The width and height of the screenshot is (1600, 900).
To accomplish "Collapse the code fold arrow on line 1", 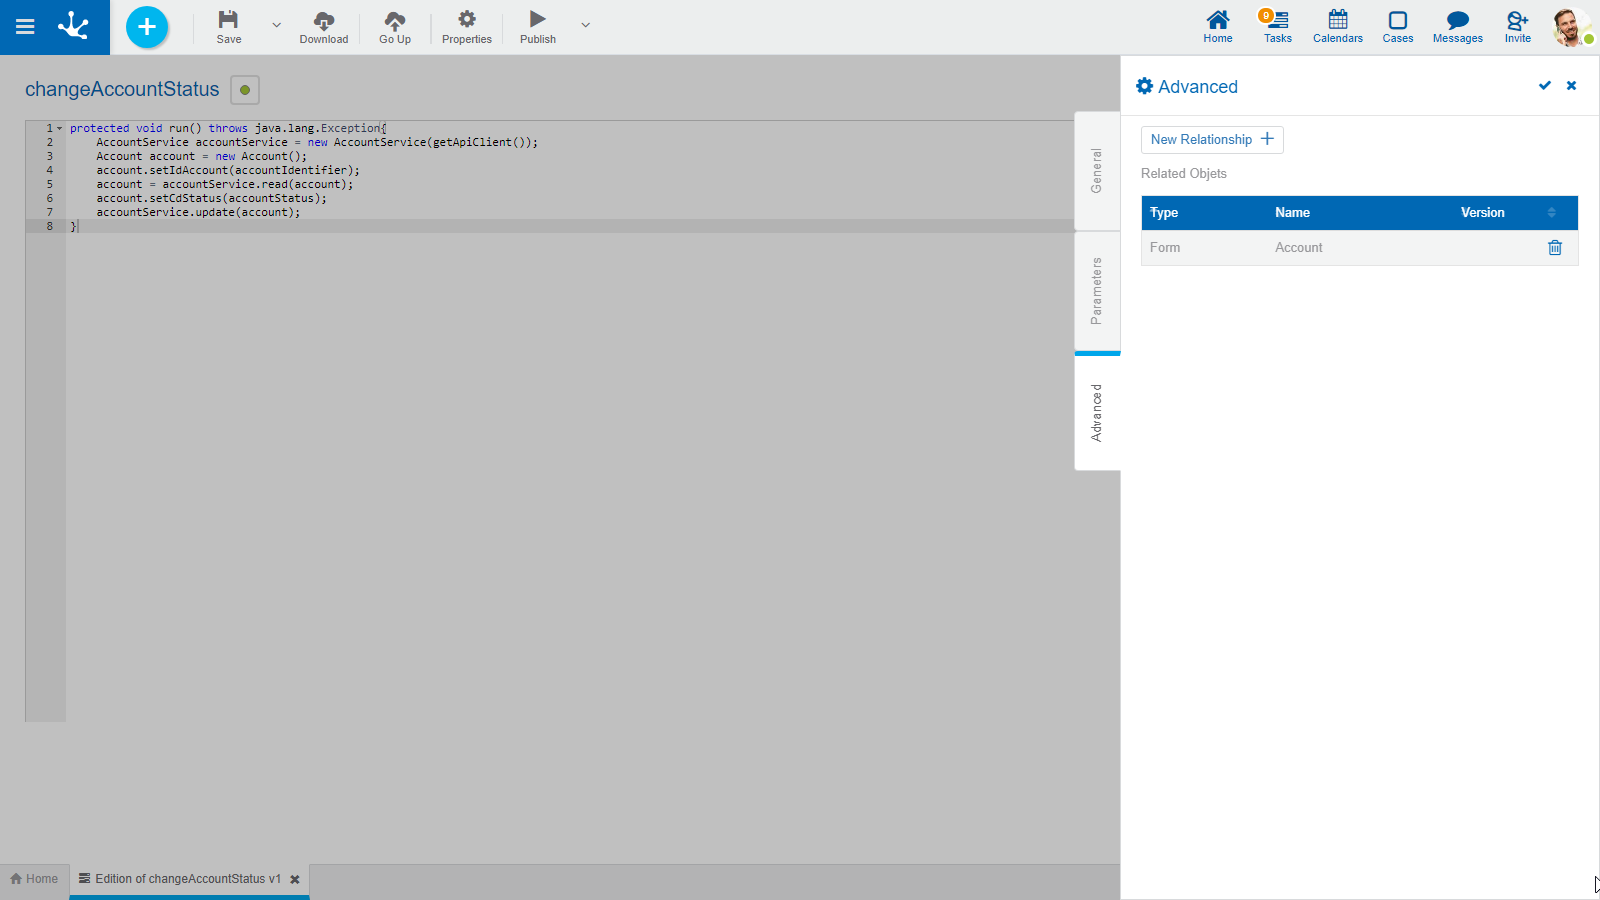I will (60, 128).
